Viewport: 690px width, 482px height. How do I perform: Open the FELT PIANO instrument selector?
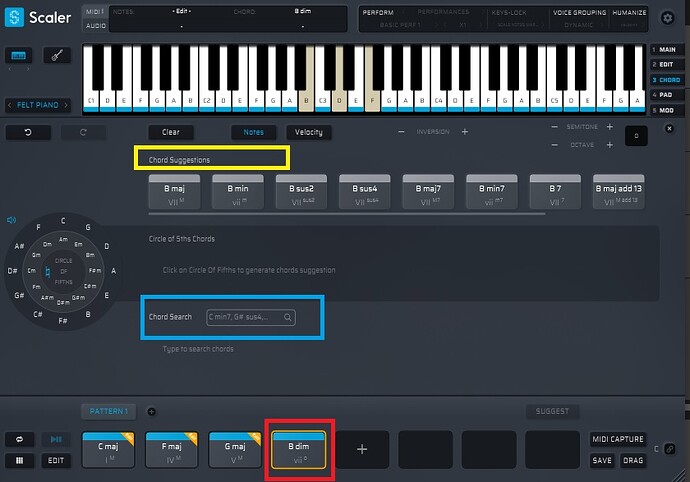pyautogui.click(x=38, y=105)
